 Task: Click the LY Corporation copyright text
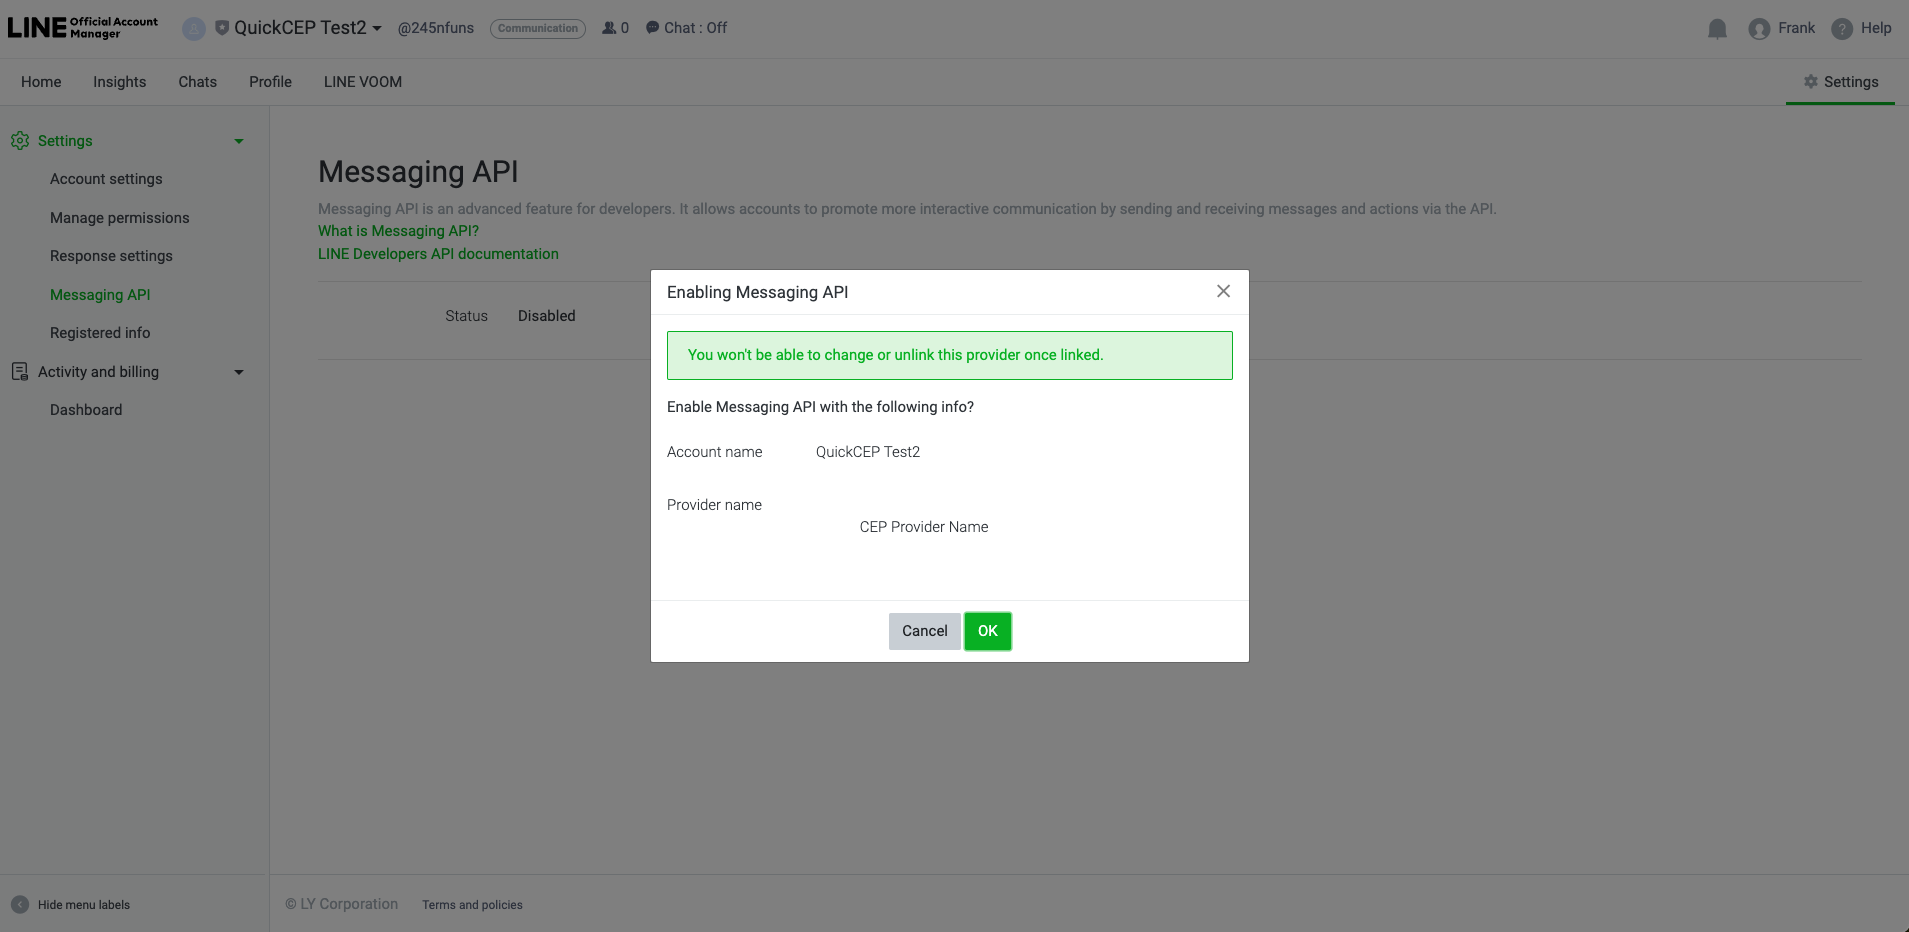click(342, 904)
